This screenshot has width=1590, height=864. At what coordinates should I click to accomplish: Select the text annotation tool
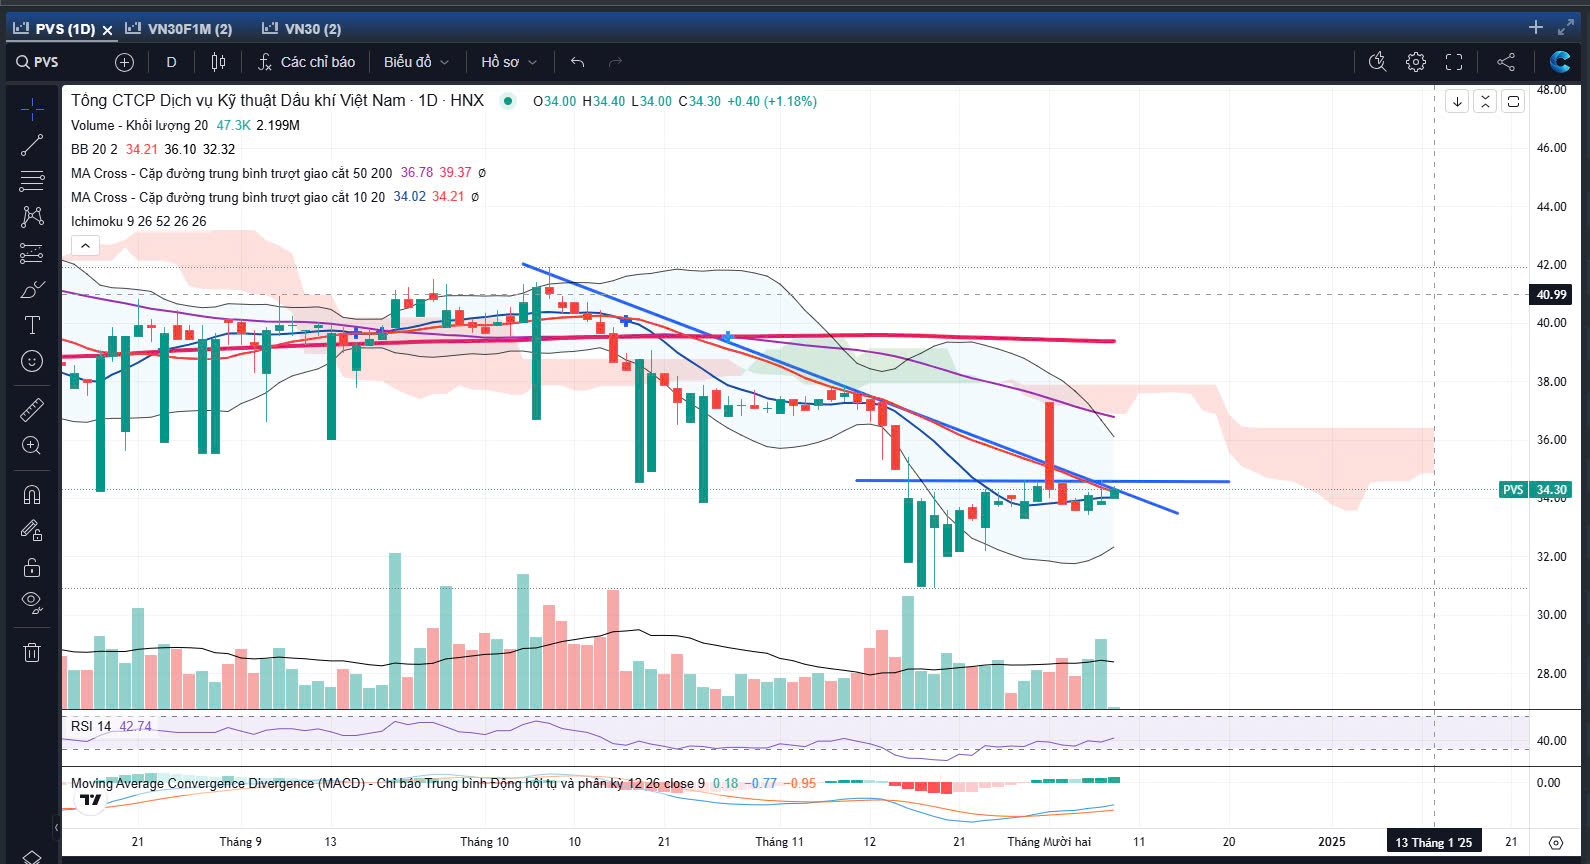tap(32, 325)
